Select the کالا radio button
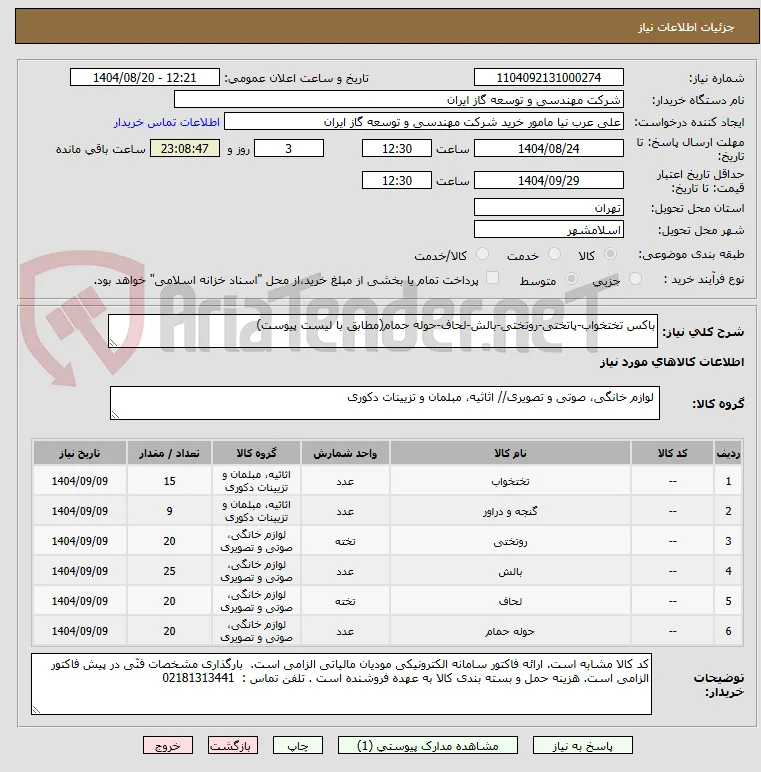This screenshot has width=761, height=772. 610,254
